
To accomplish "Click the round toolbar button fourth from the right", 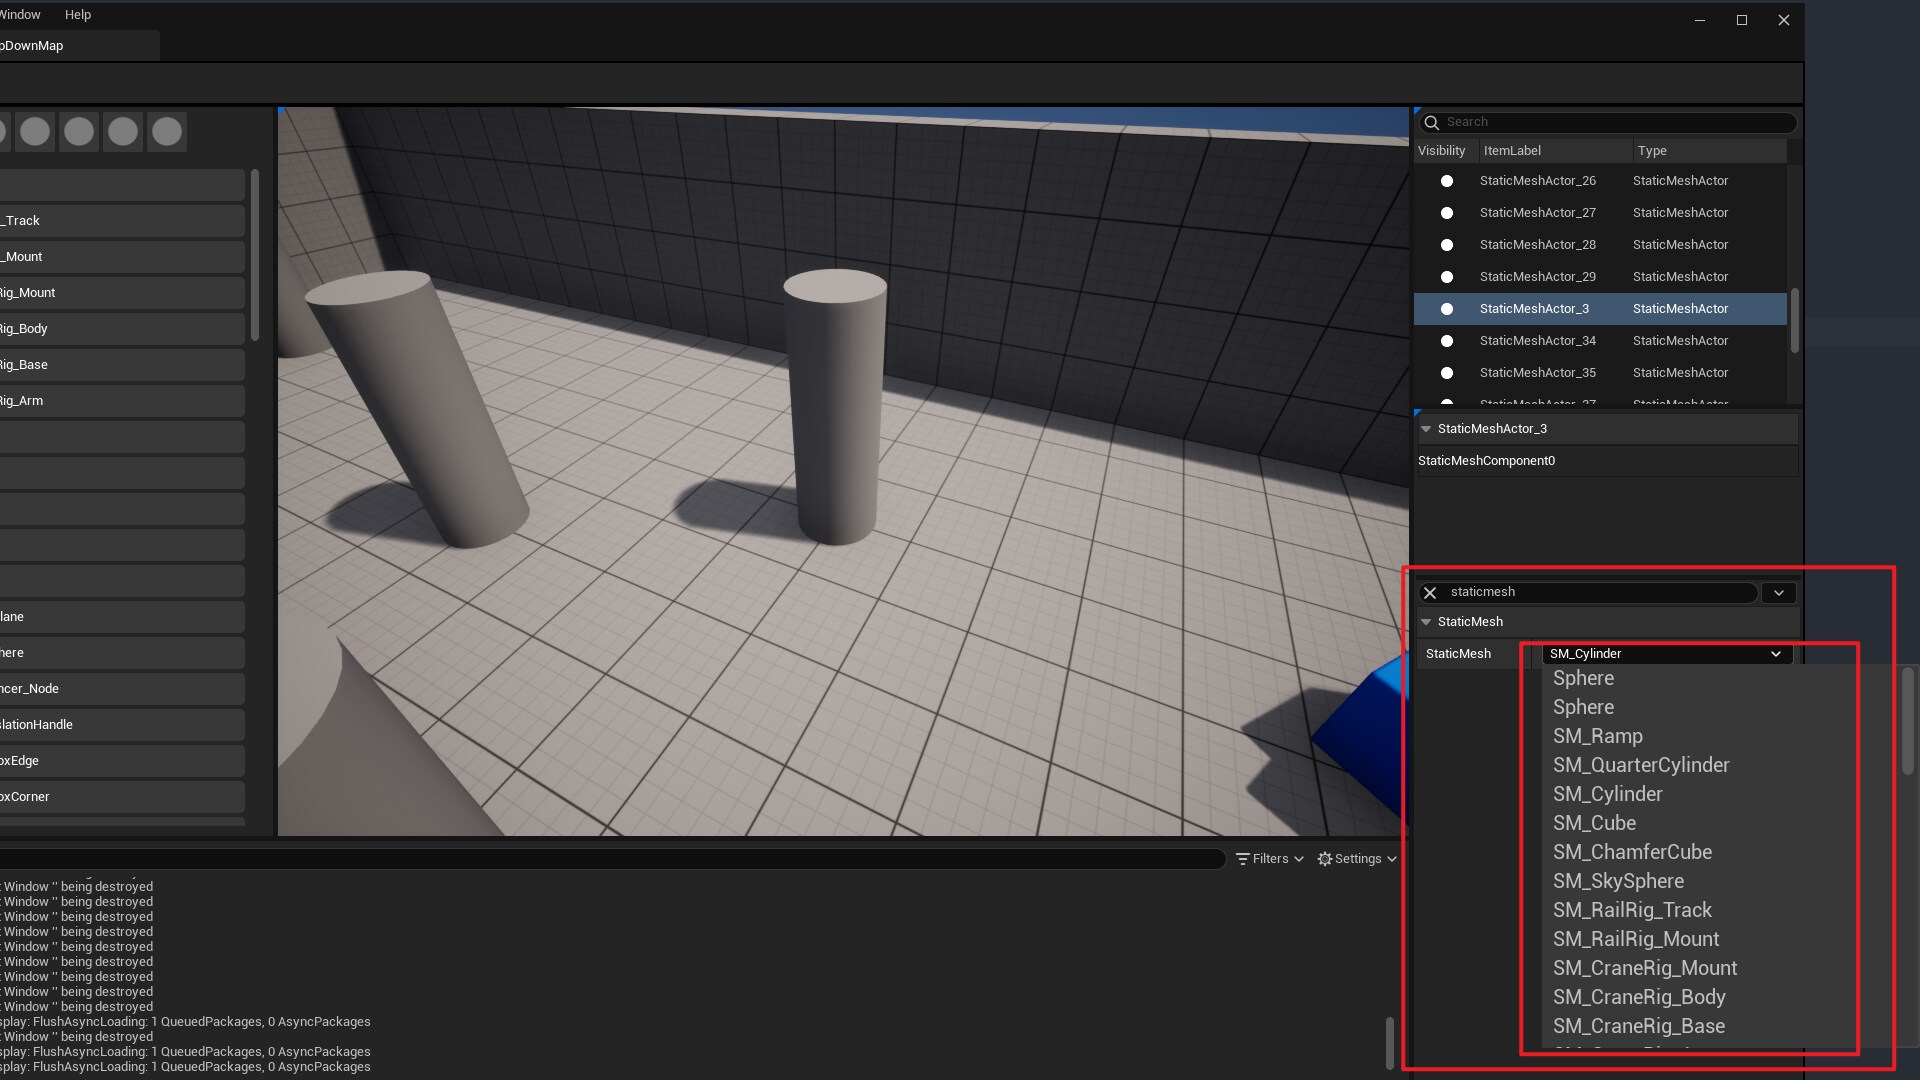I will point(35,132).
